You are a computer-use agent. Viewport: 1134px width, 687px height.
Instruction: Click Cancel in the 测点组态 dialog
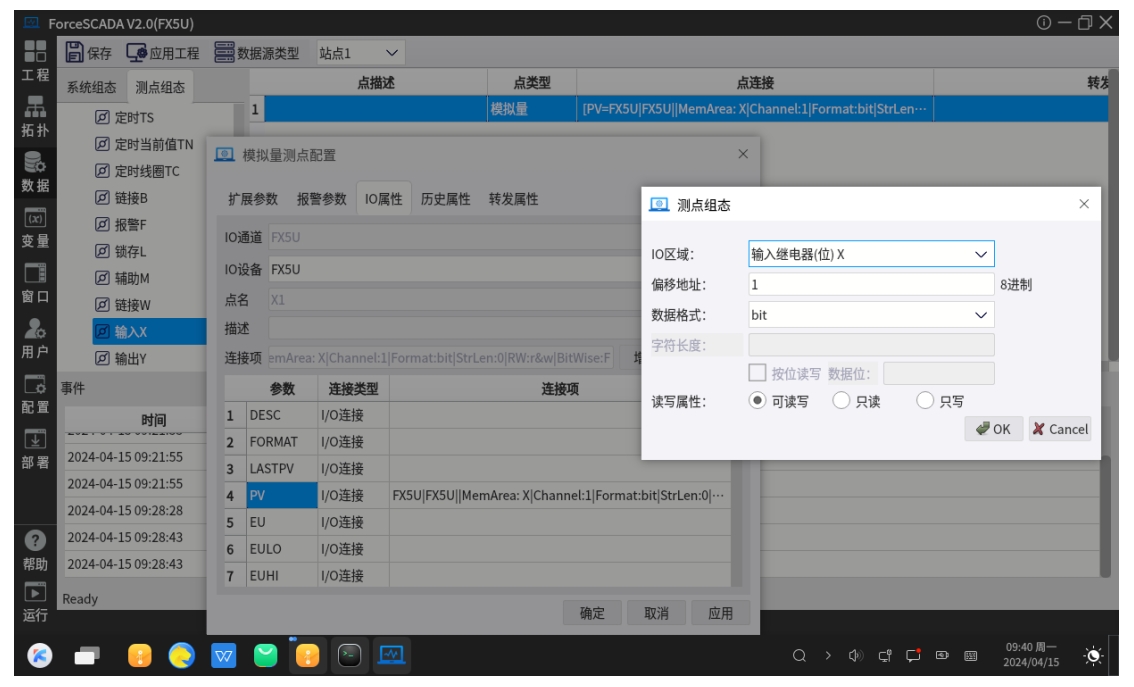[x=1060, y=429]
